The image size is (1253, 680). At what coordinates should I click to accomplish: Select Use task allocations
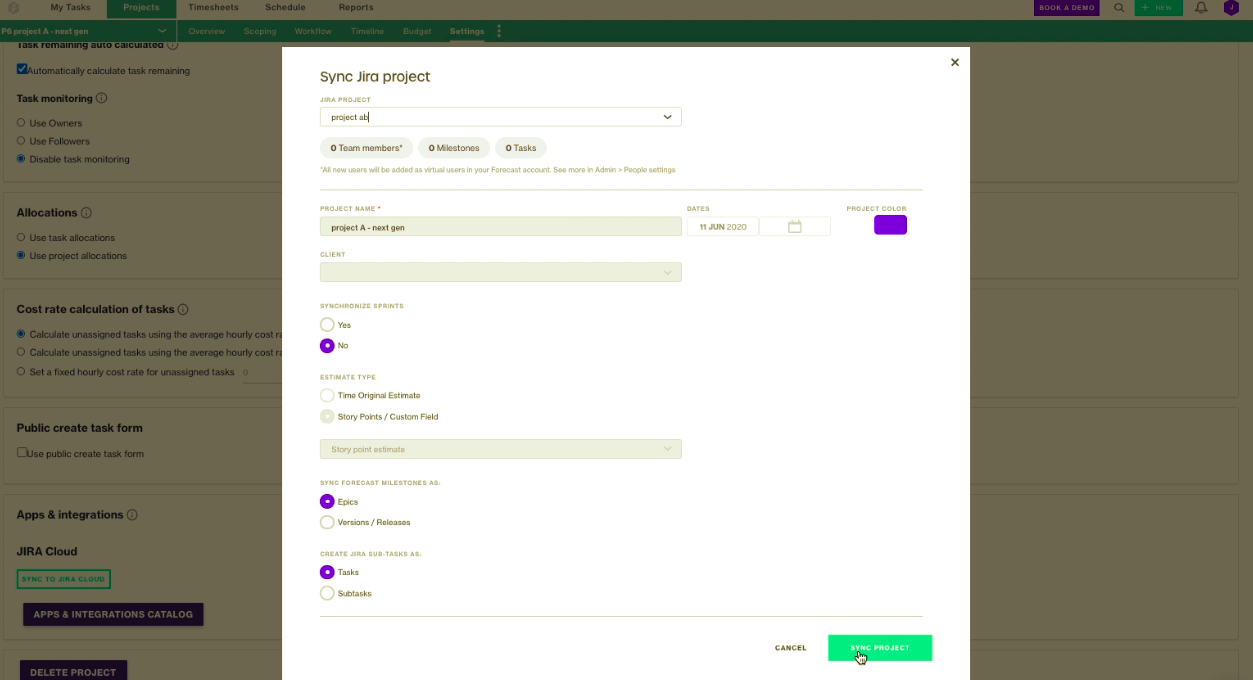[21, 238]
